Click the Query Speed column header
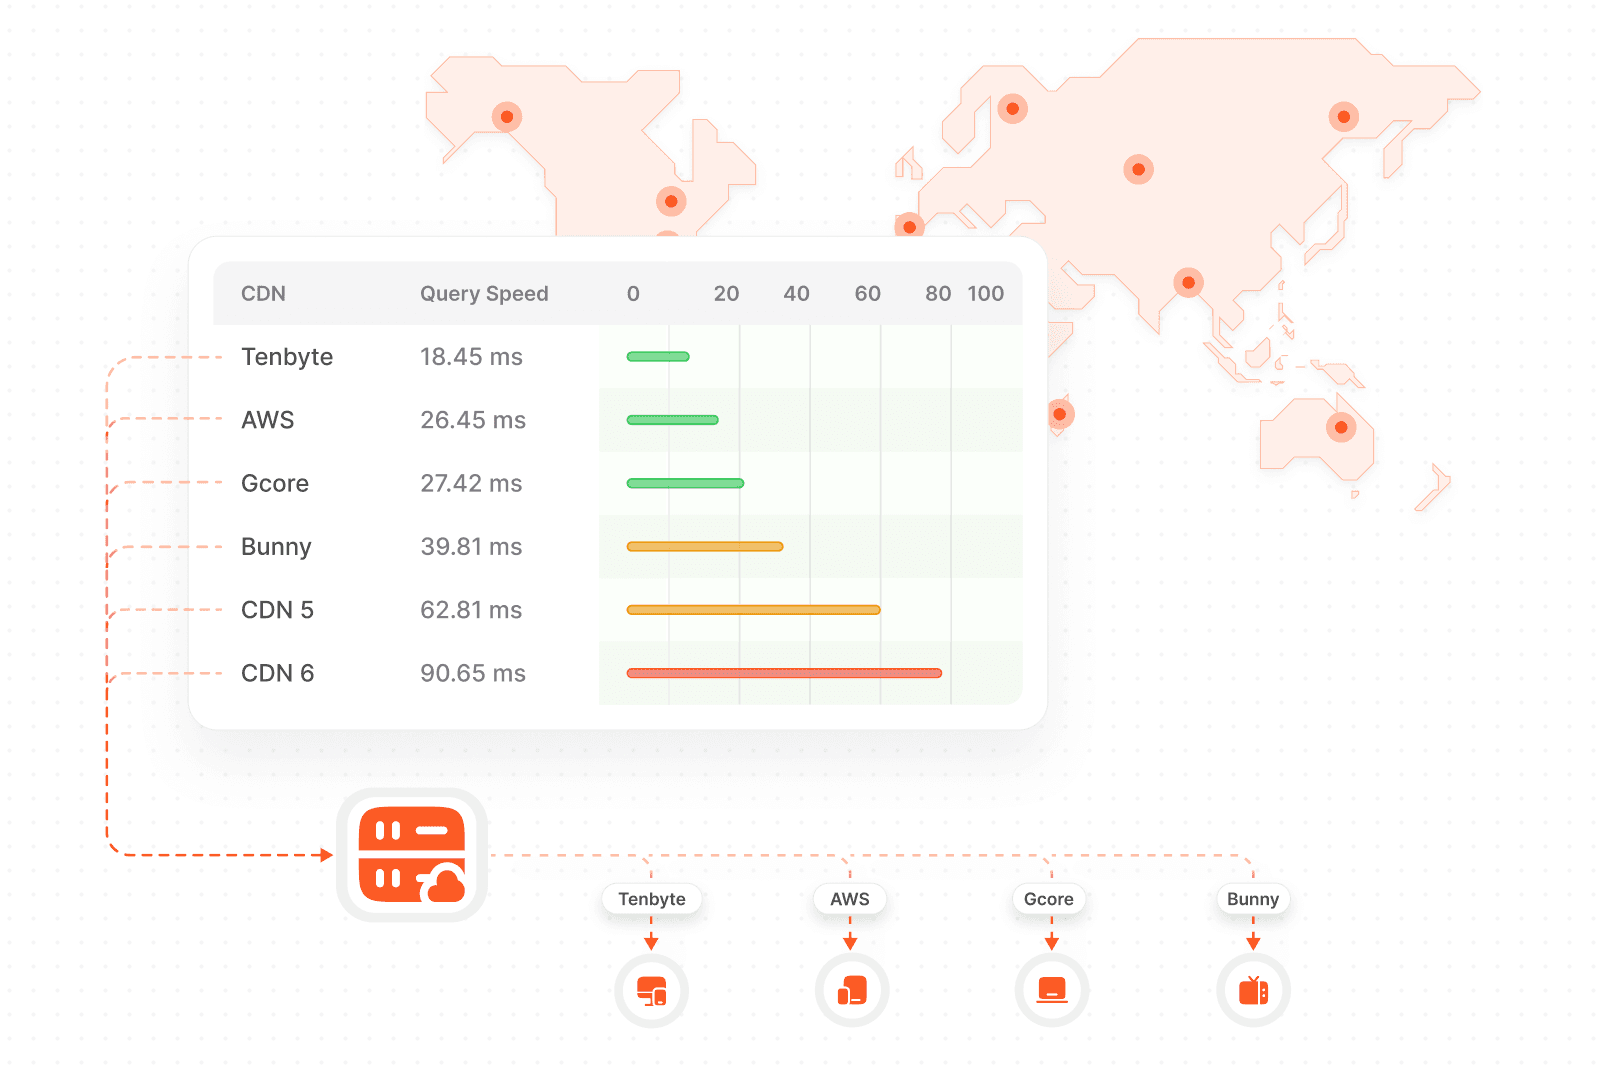This screenshot has height=1069, width=1603. (484, 294)
